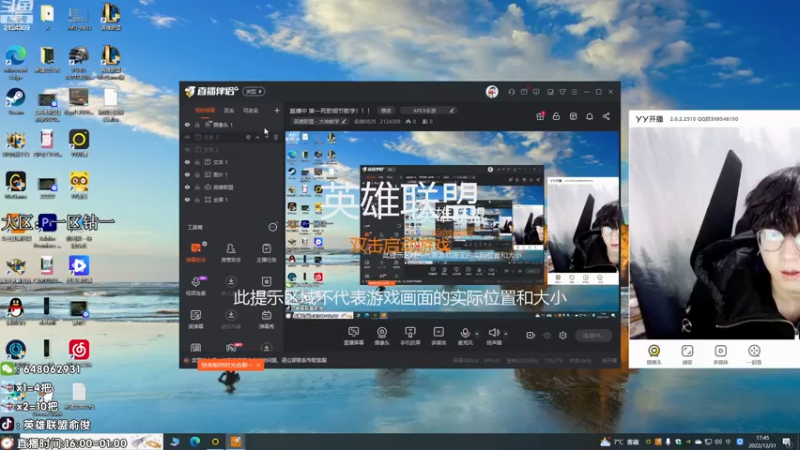The width and height of the screenshot is (800, 450).
Task: Move layer 文本 3 up with arrow
Action: [x=258, y=137]
